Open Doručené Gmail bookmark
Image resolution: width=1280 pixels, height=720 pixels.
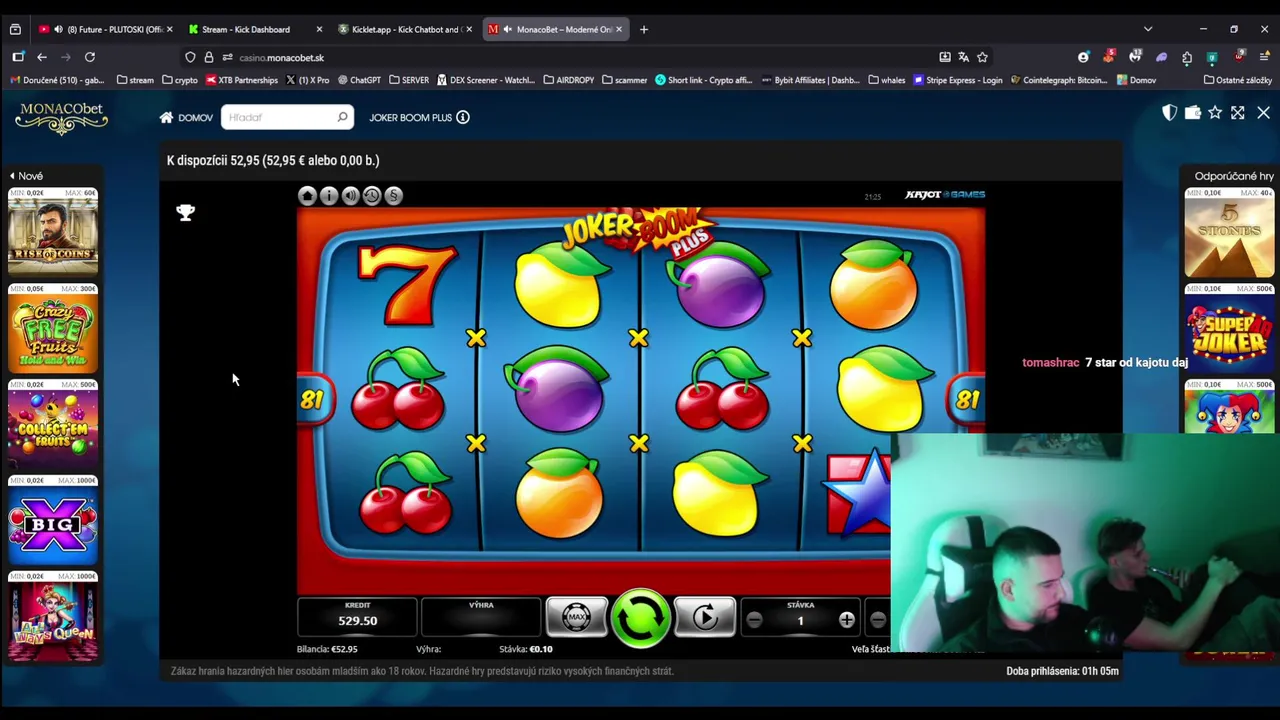57,80
